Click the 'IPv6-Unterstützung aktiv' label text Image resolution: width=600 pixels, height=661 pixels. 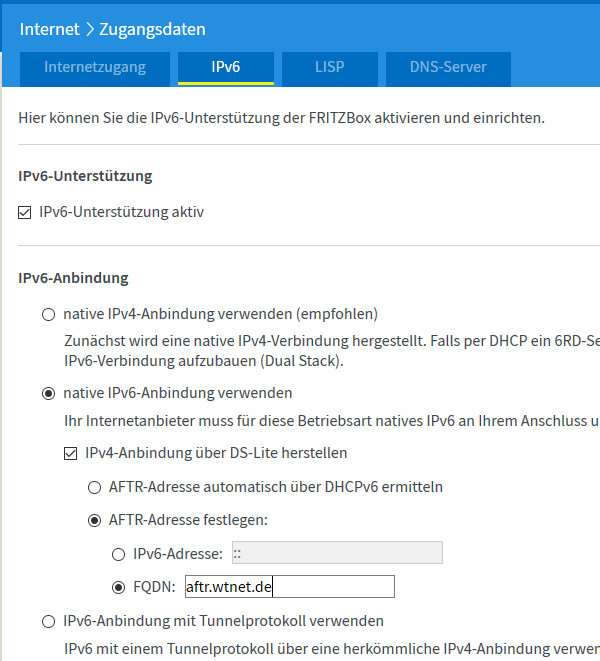click(x=122, y=212)
